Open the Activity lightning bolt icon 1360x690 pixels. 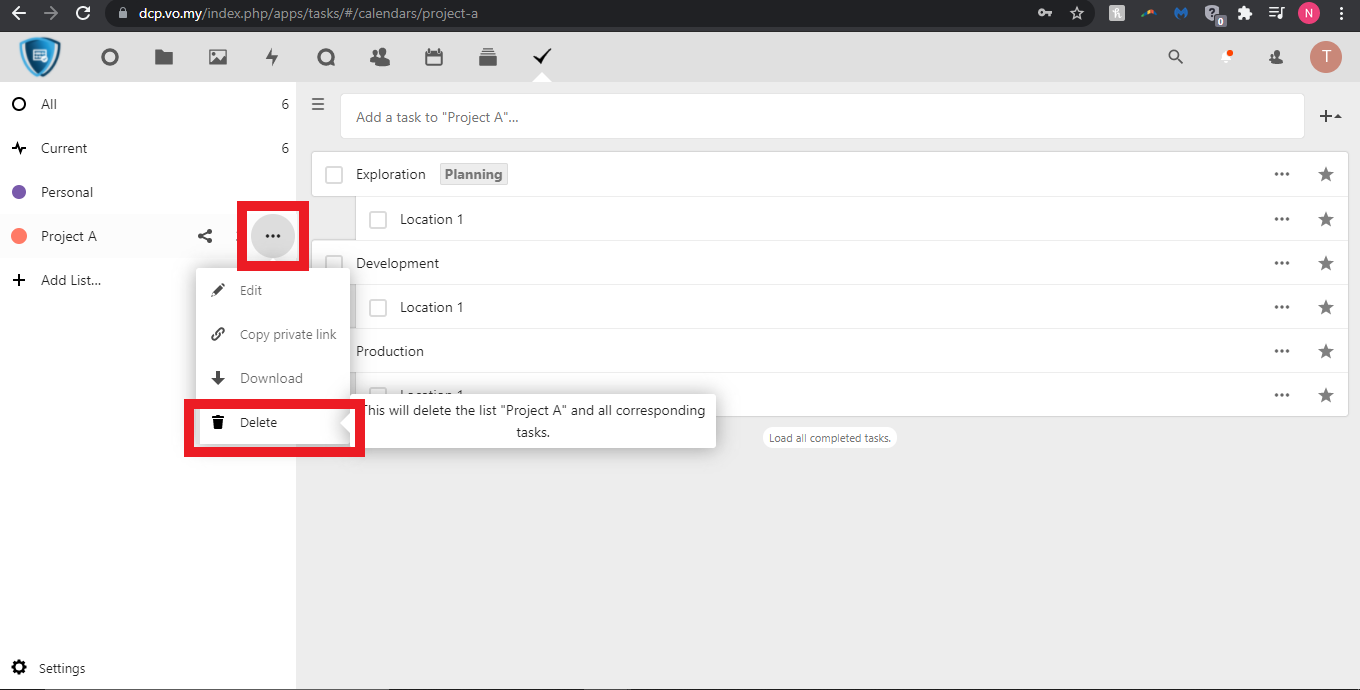272,57
